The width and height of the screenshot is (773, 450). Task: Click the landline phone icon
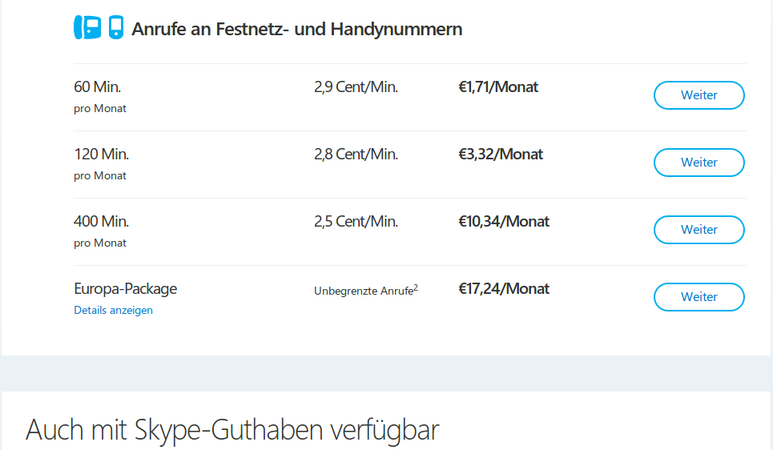pos(87,27)
